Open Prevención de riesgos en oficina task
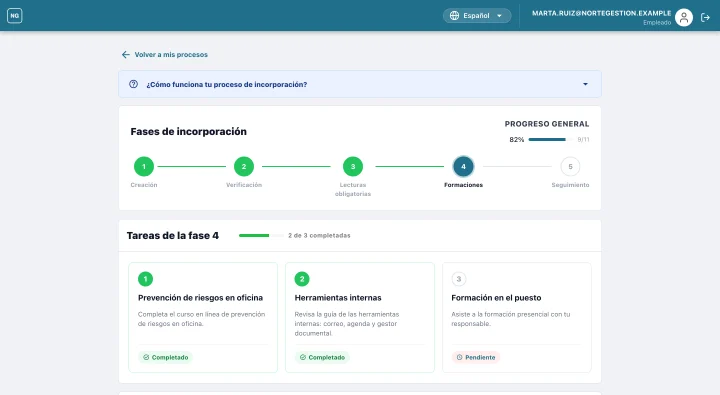 click(203, 317)
